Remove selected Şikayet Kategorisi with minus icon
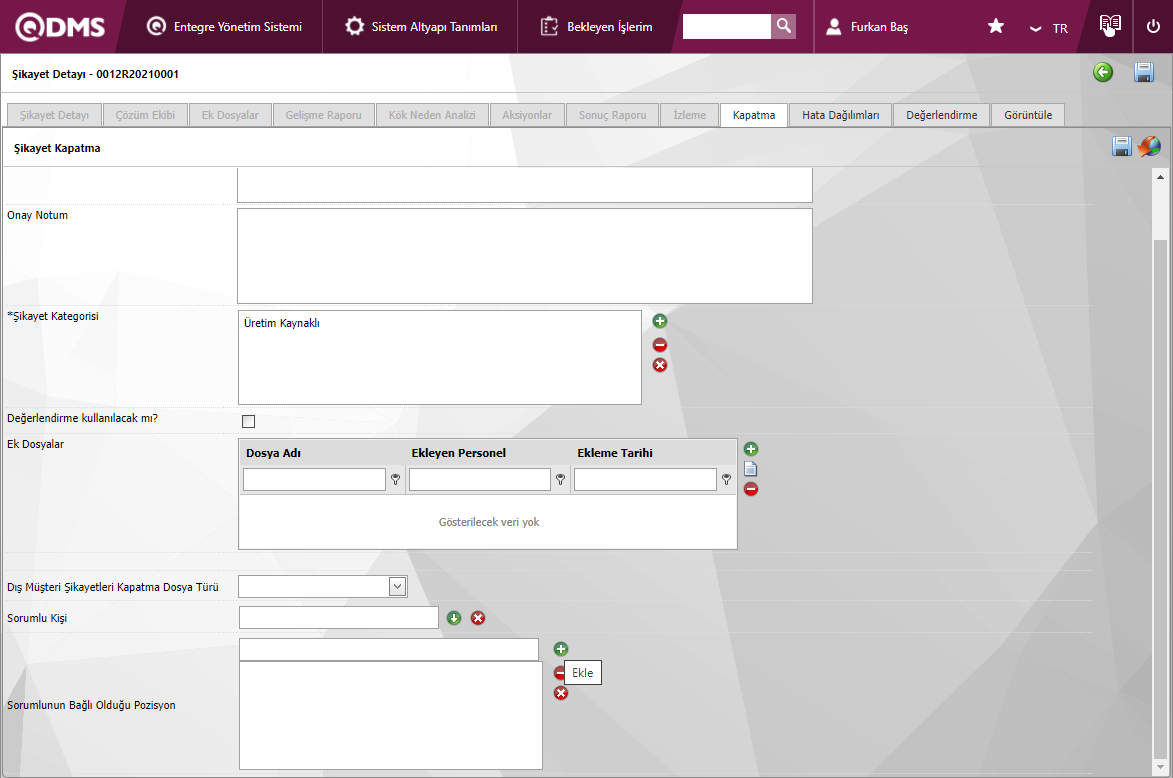 [660, 345]
